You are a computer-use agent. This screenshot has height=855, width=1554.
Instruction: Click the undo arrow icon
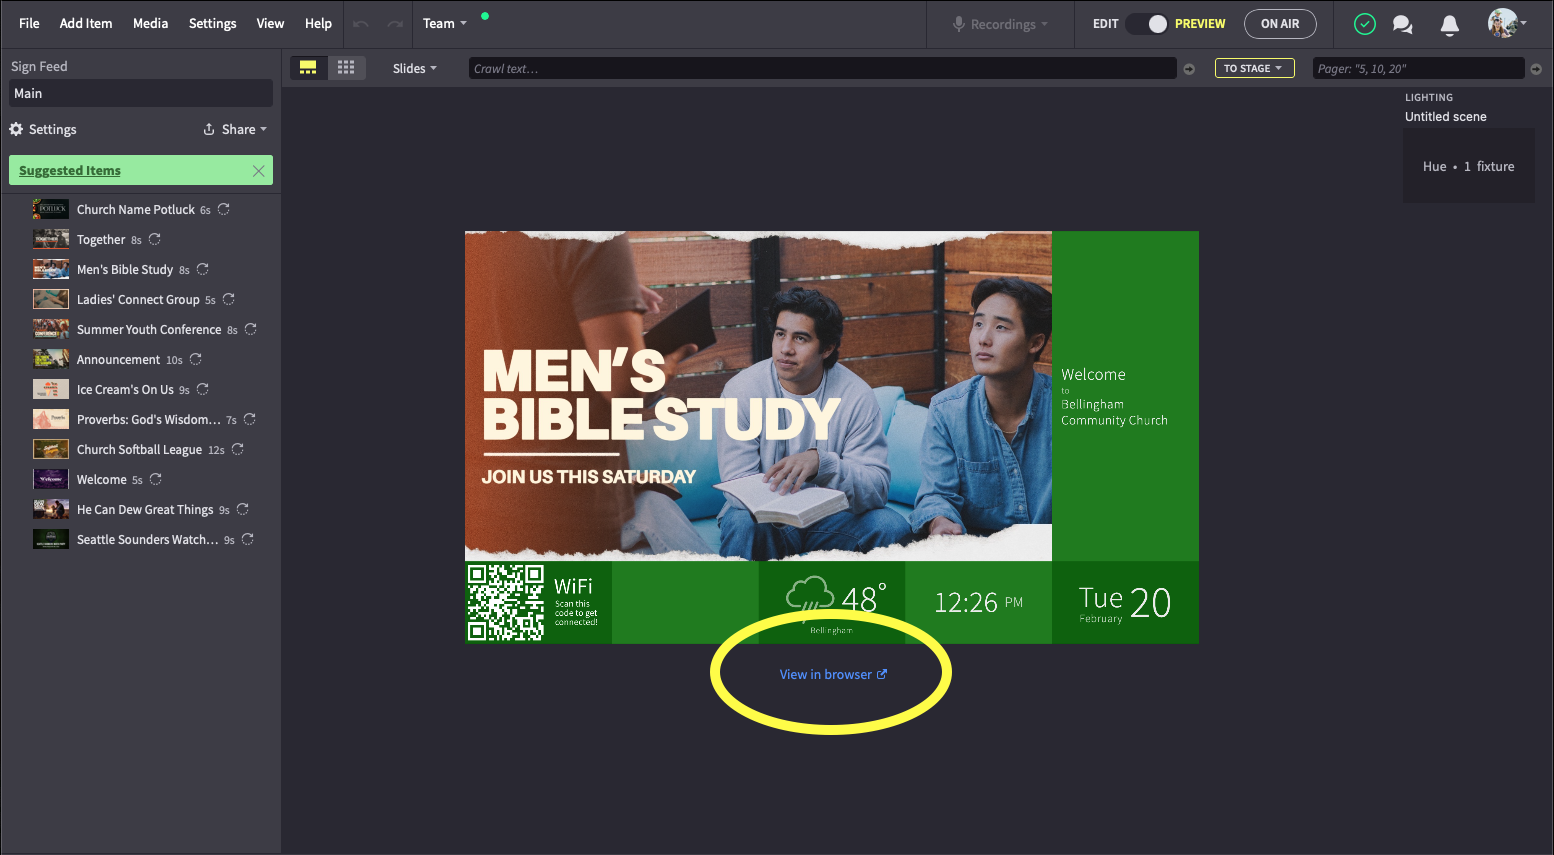coord(361,24)
